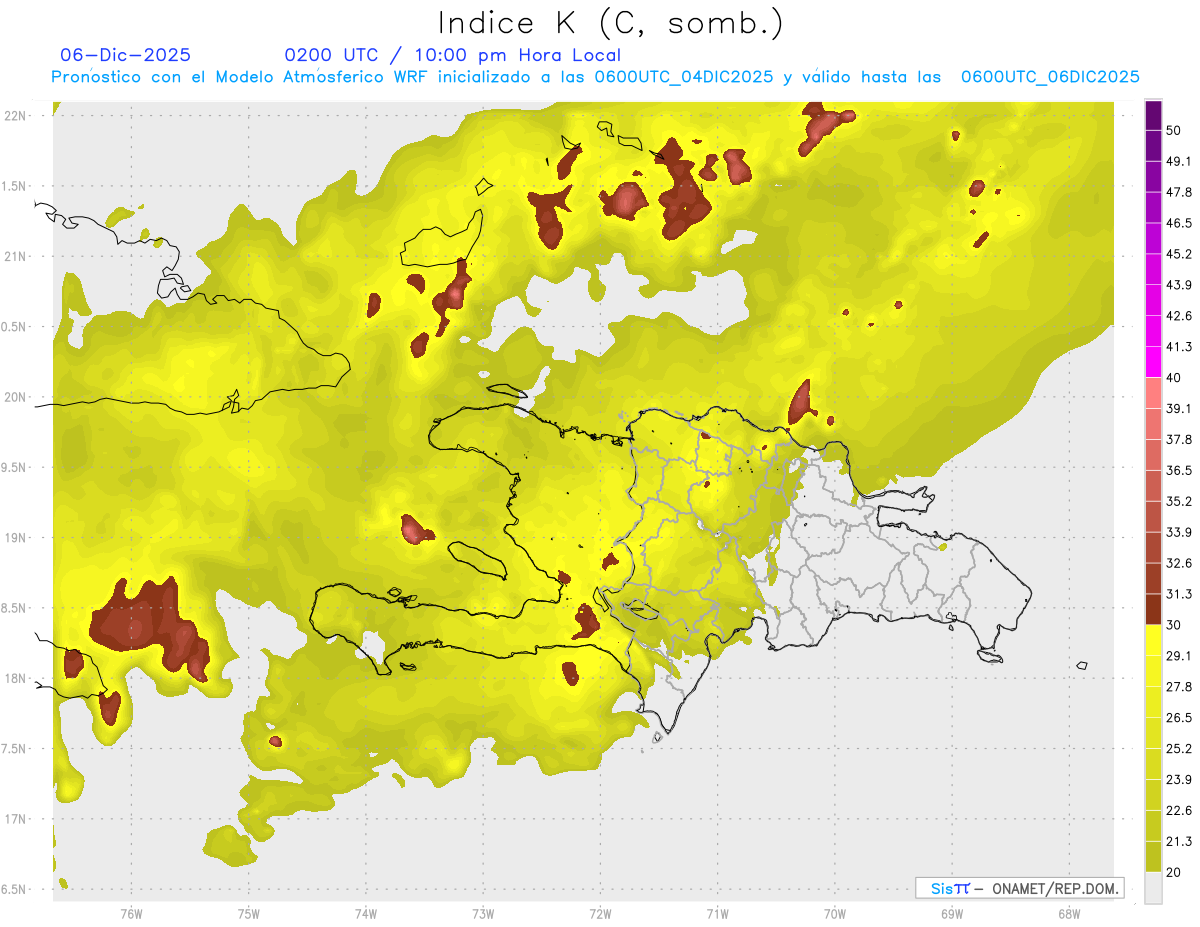Click the dark purple colorbar segment above 50
Viewport: 1200px width, 927px height.
(x=1153, y=116)
